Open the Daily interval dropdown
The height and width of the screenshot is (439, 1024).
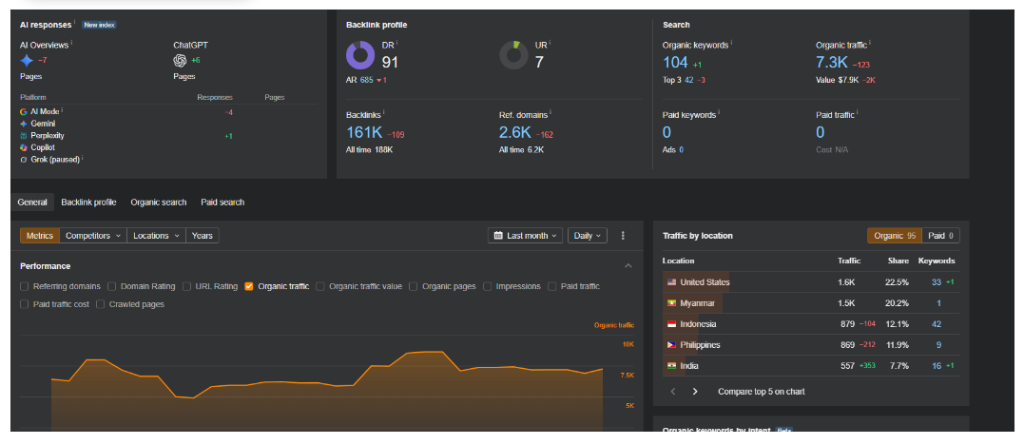[588, 236]
